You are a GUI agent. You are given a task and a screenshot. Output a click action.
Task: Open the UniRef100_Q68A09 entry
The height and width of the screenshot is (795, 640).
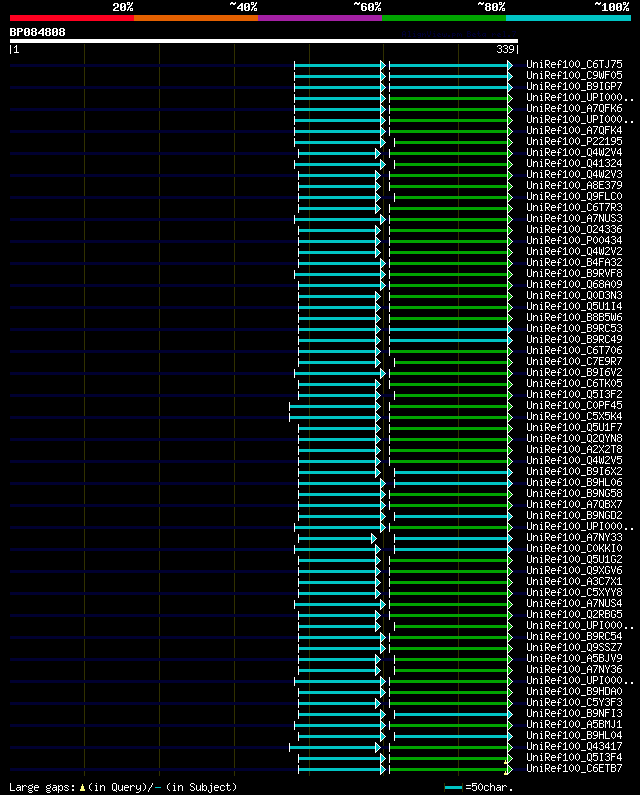574,284
